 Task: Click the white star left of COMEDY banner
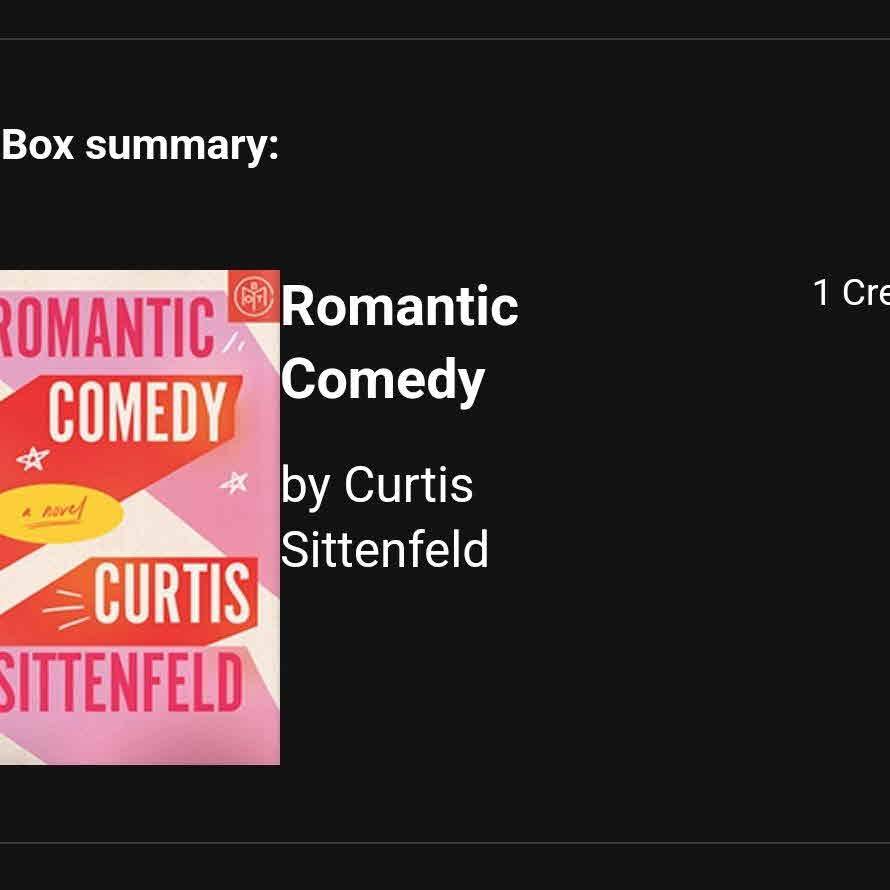(x=33, y=459)
